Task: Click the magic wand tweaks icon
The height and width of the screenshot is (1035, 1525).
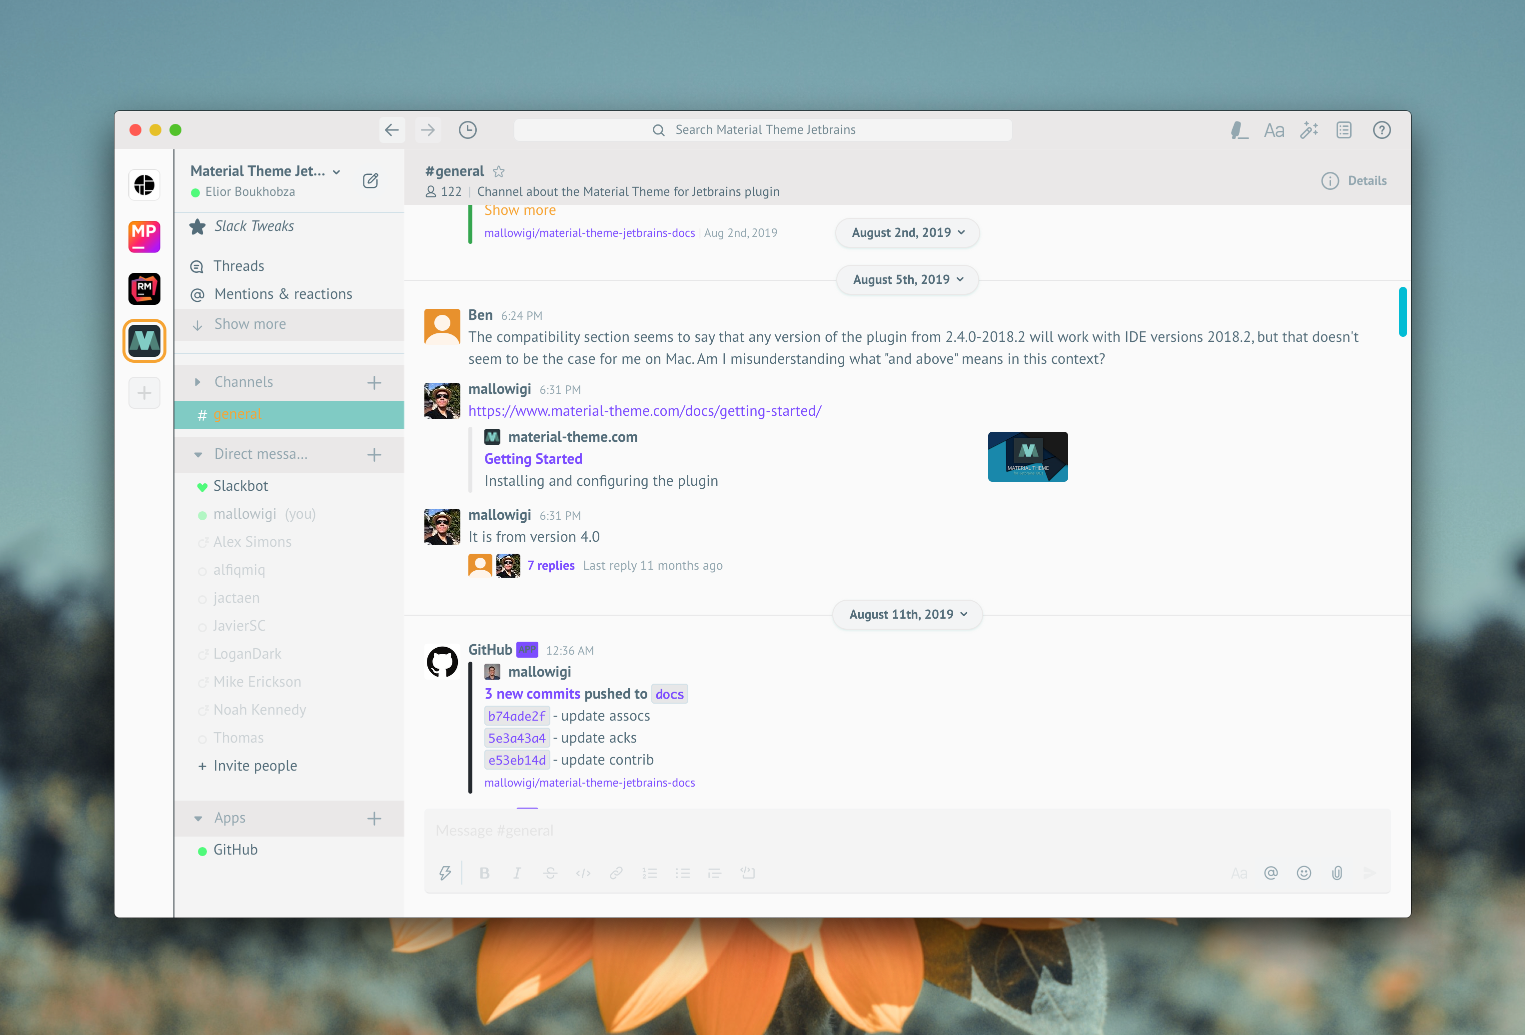Action: coord(1309,130)
